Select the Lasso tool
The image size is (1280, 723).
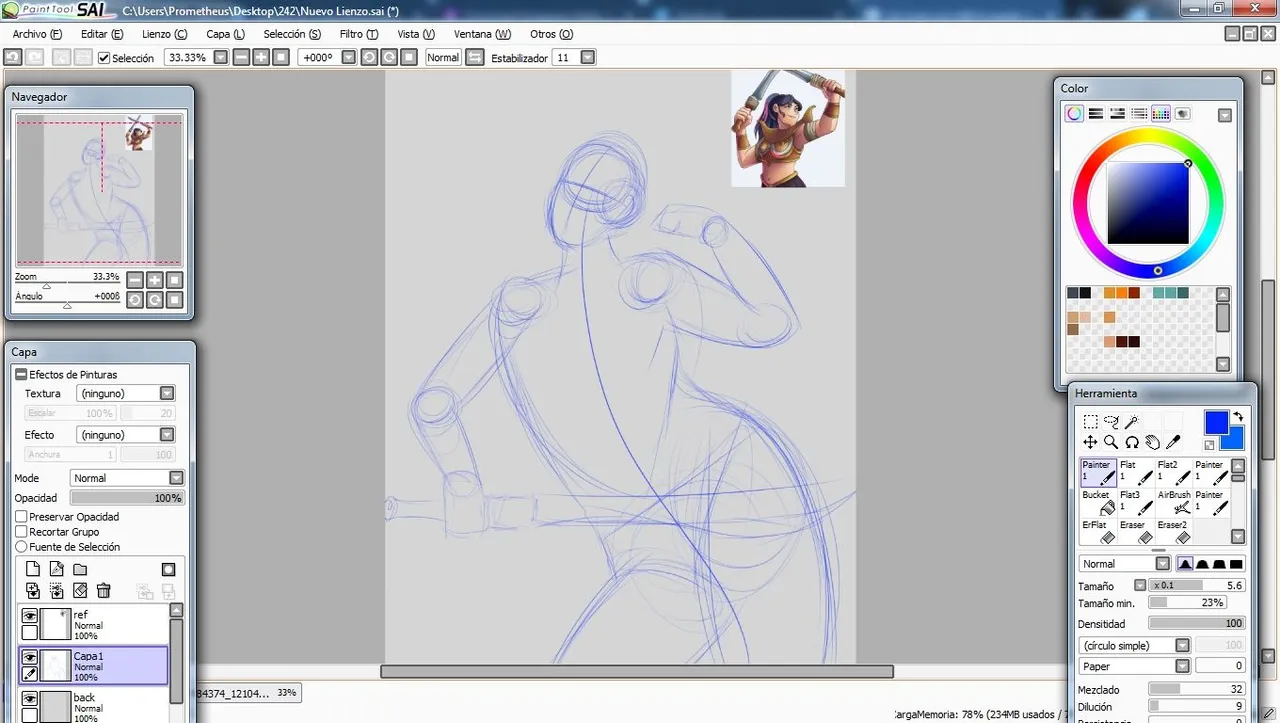coord(1111,422)
